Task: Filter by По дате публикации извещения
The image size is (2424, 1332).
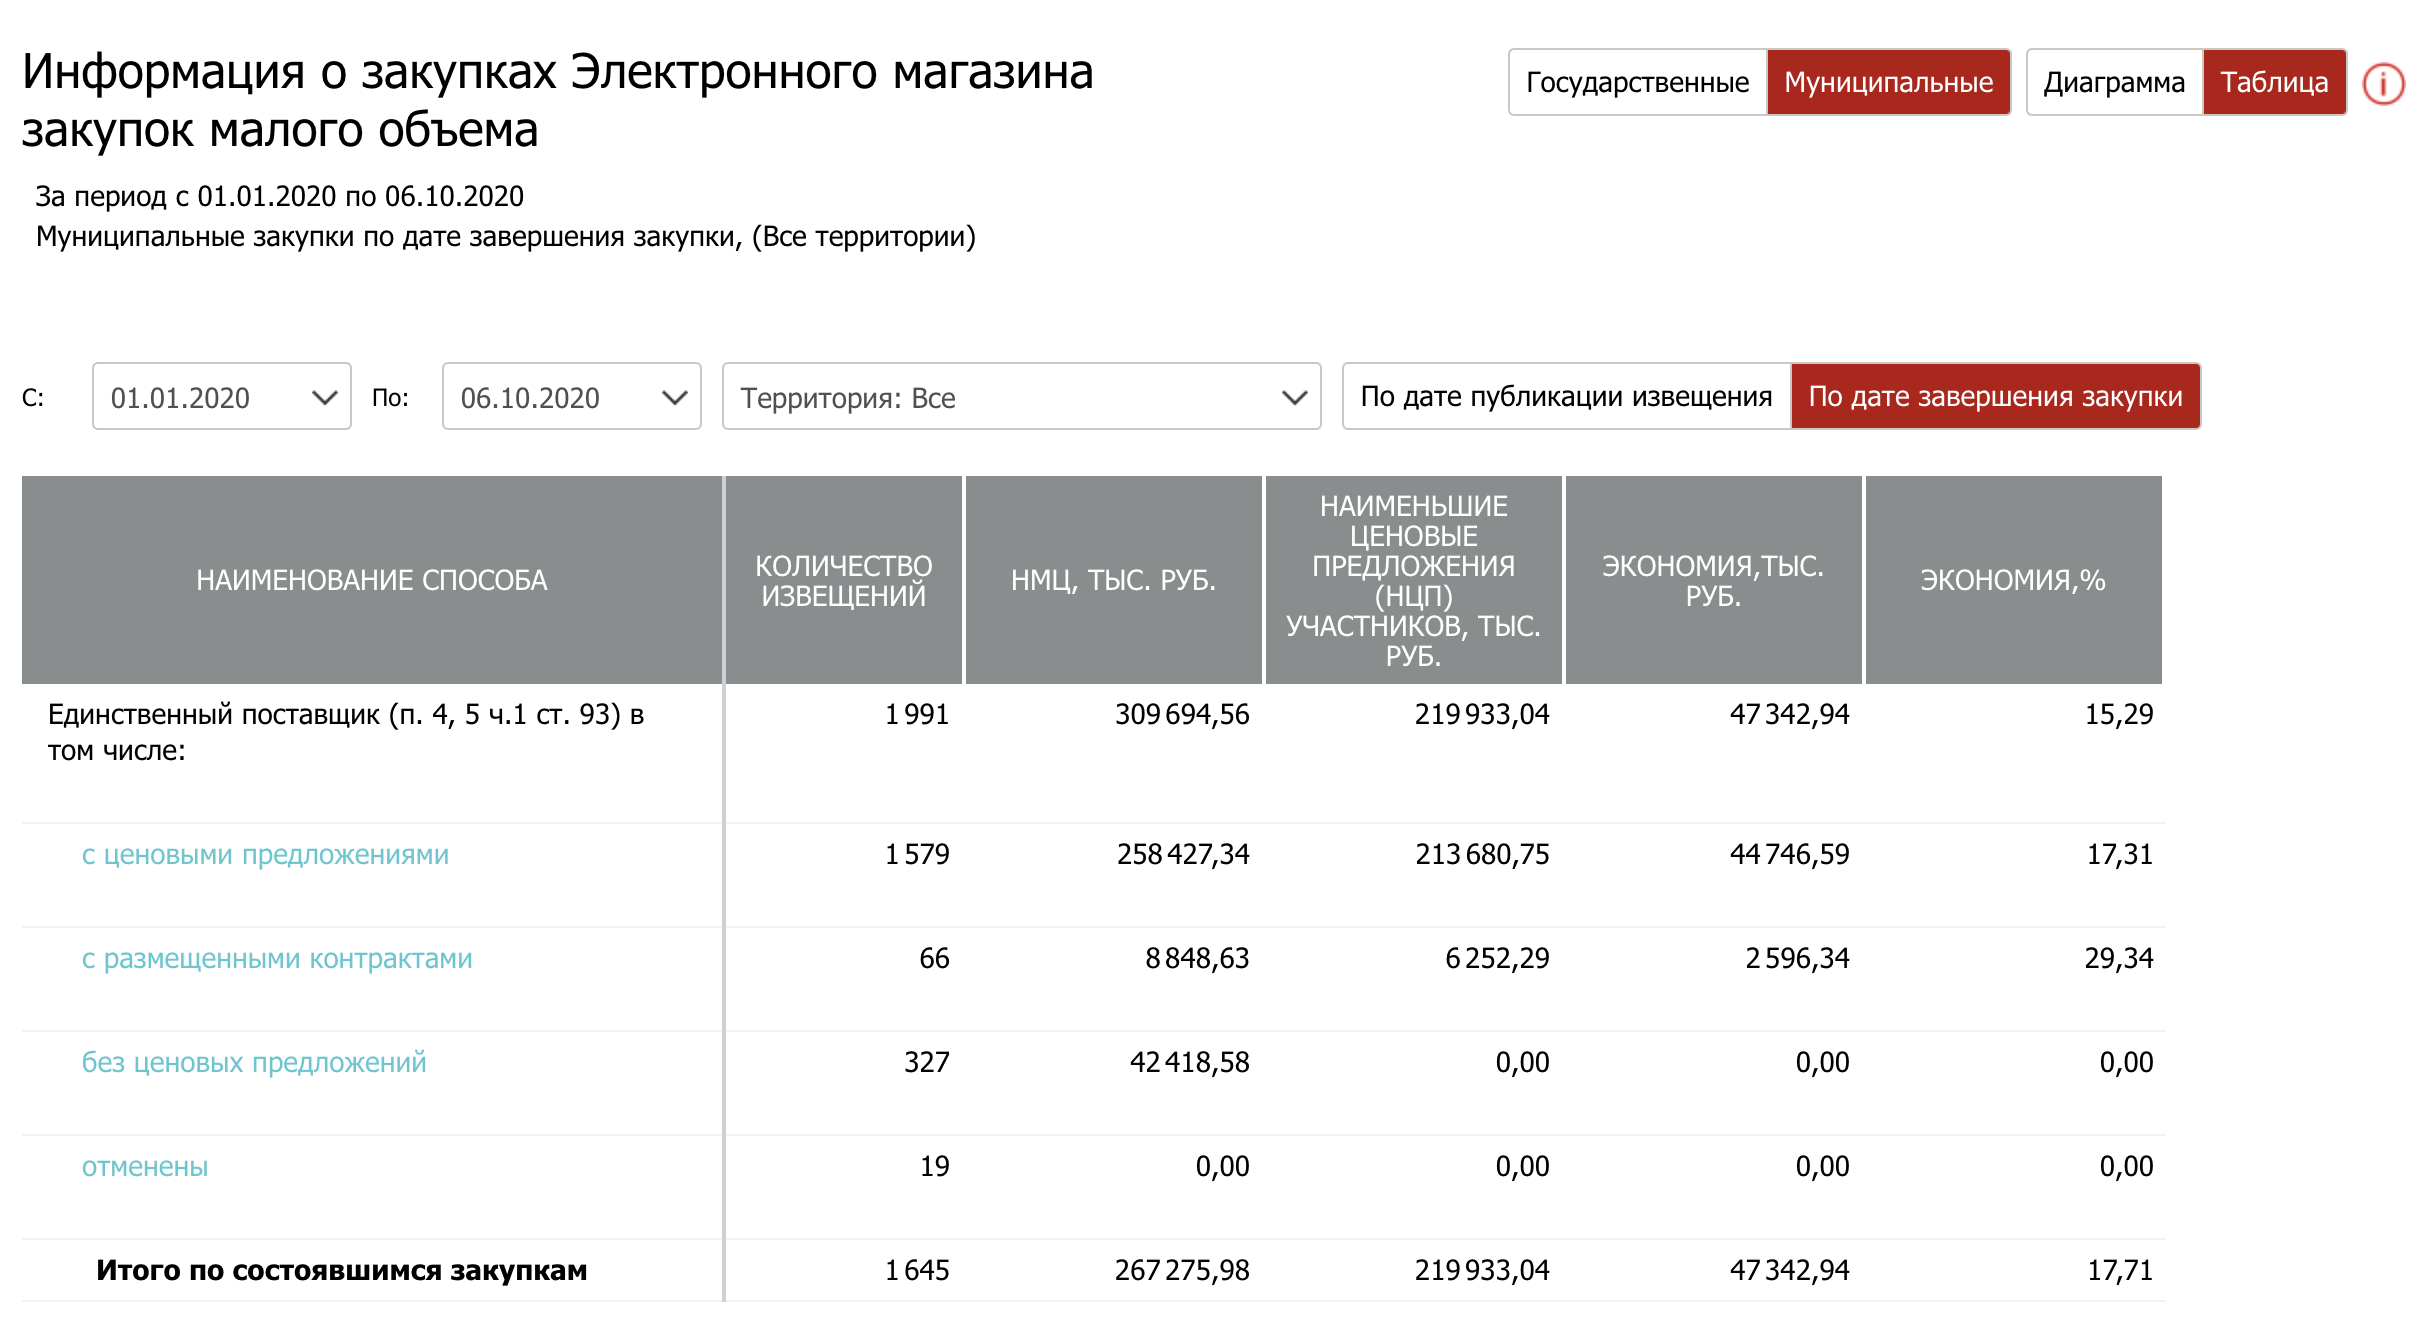Action: pyautogui.click(x=1566, y=397)
